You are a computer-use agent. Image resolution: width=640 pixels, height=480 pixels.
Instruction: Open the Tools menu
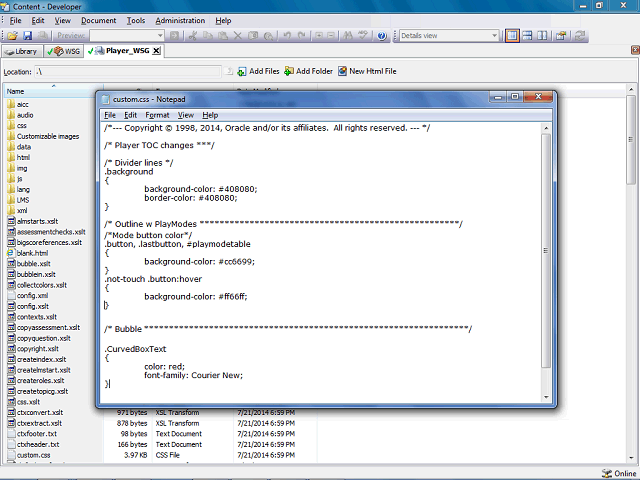[x=136, y=20]
